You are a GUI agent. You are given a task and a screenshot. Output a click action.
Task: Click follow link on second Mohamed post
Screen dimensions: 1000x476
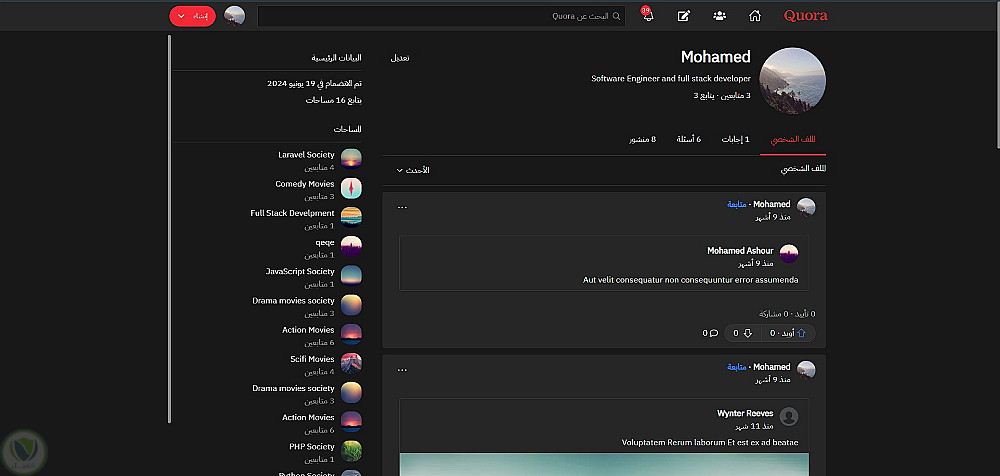click(737, 368)
